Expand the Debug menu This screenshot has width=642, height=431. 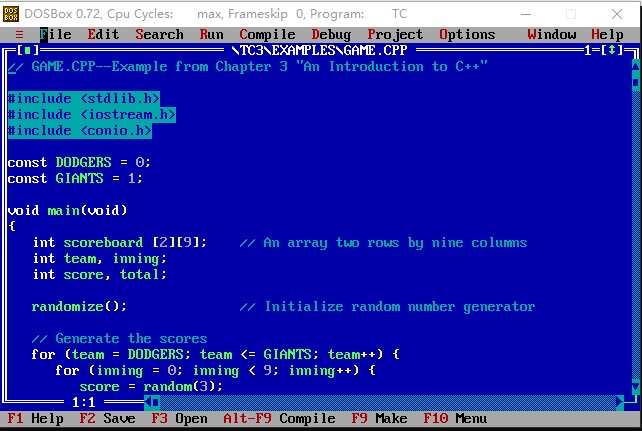(x=331, y=34)
